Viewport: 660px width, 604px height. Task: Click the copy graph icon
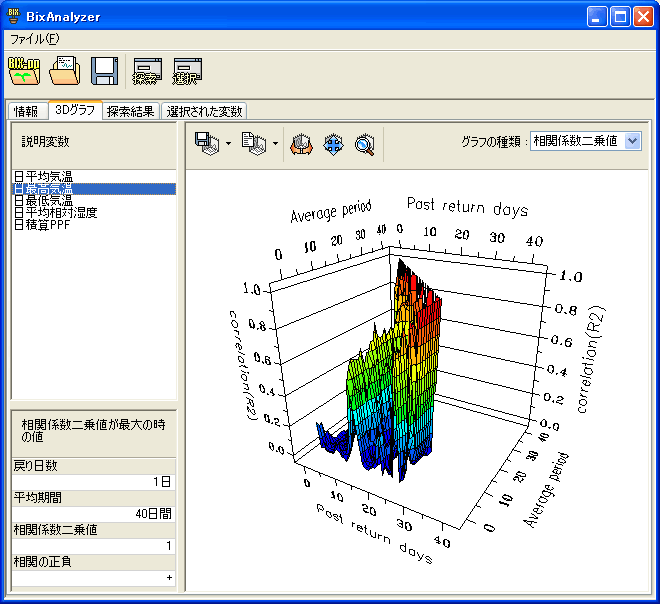[254, 144]
